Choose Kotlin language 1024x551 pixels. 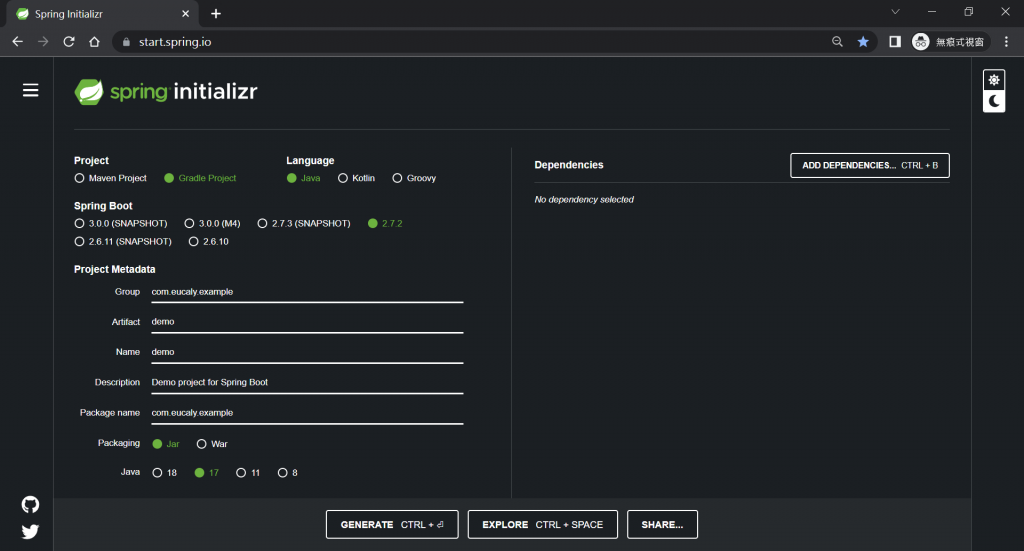click(357, 178)
